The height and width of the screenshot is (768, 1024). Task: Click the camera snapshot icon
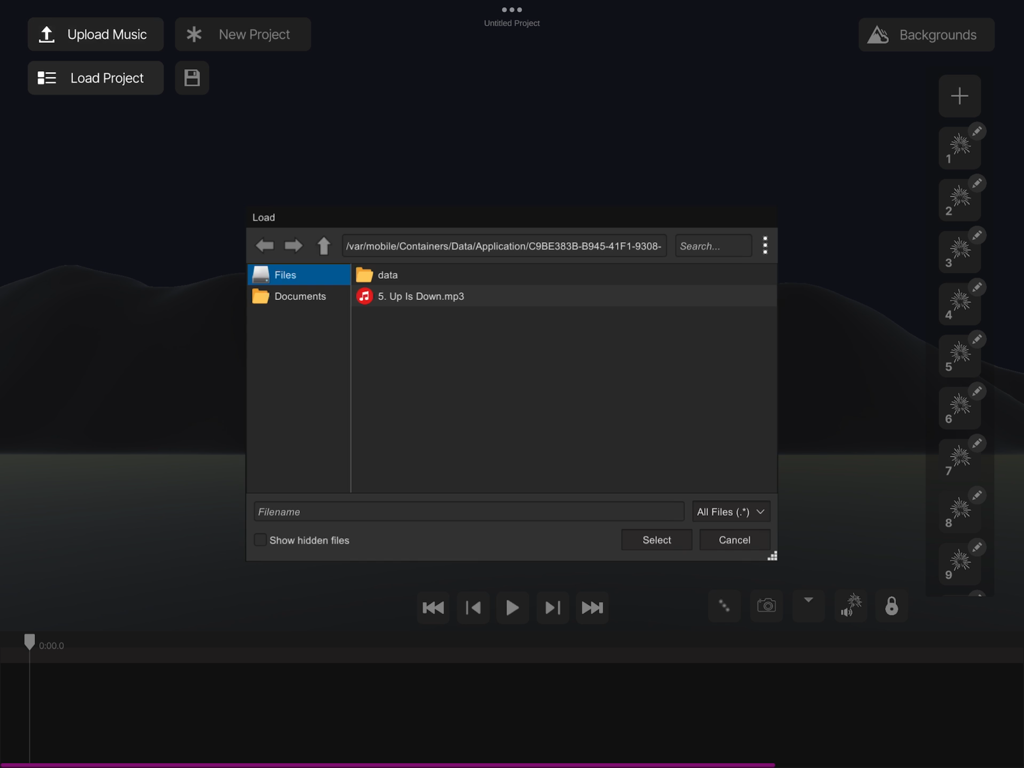pos(766,605)
